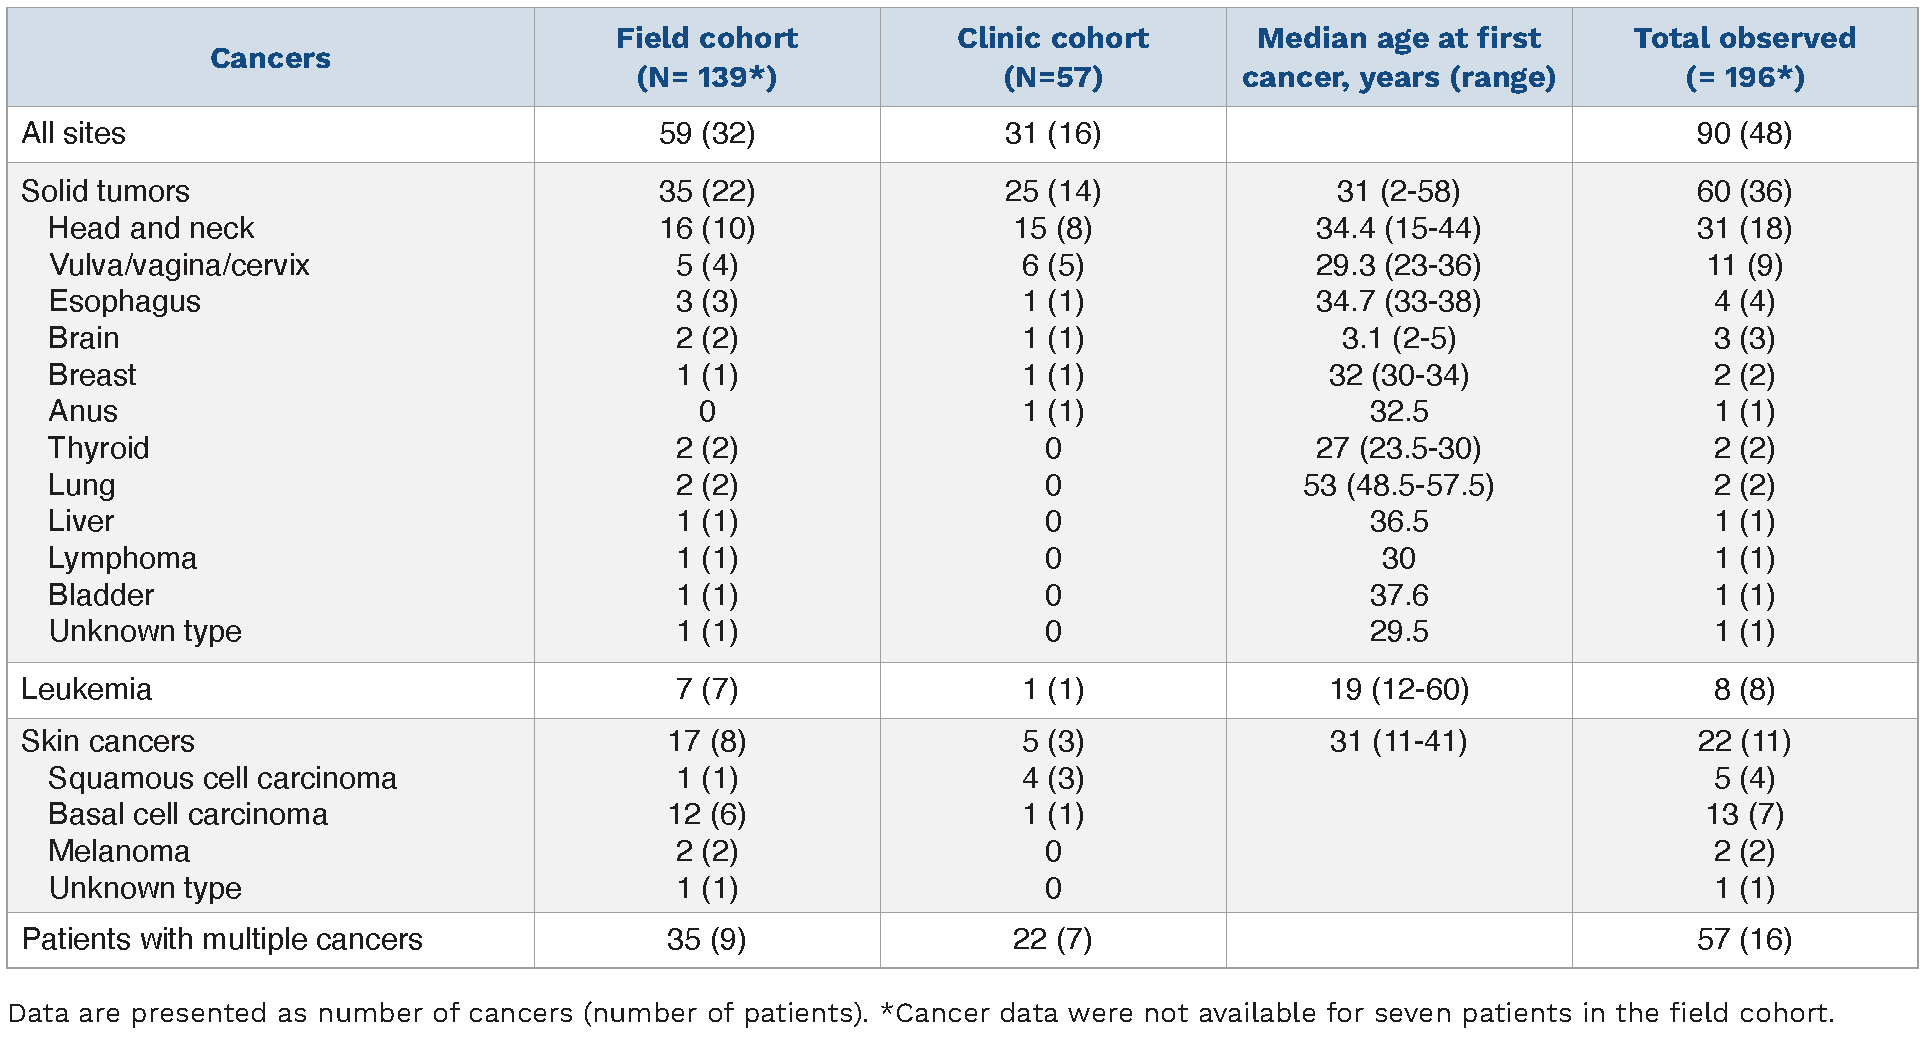Select the "Basal cell carcinoma" label
The height and width of the screenshot is (1038, 1928).
(x=188, y=814)
